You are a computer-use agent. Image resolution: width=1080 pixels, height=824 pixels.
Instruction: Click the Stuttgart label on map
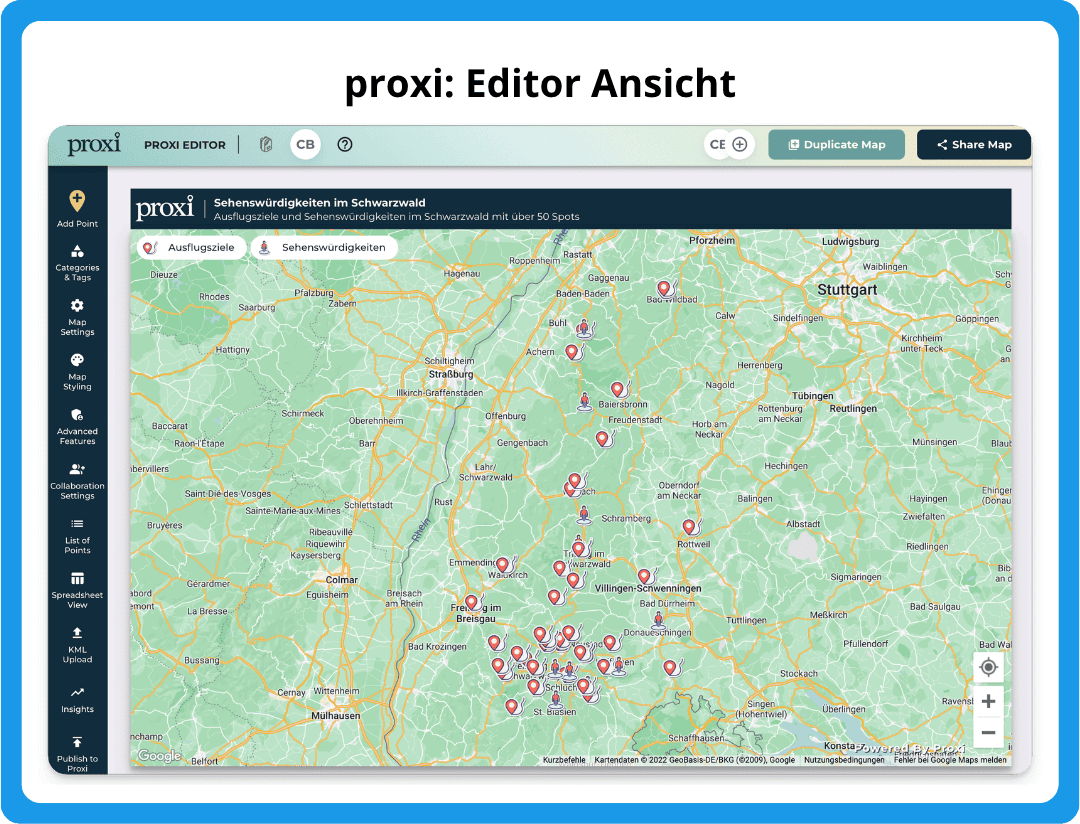click(847, 289)
